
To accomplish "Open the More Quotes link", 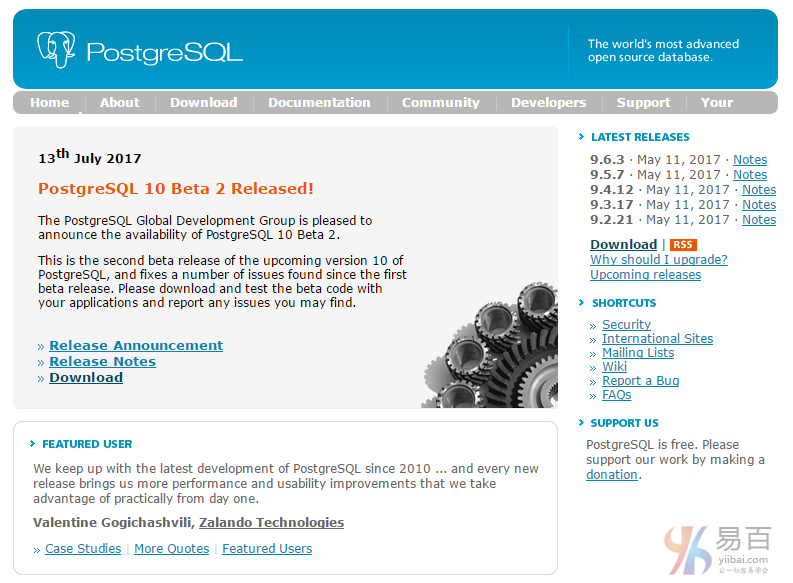I will coord(171,549).
